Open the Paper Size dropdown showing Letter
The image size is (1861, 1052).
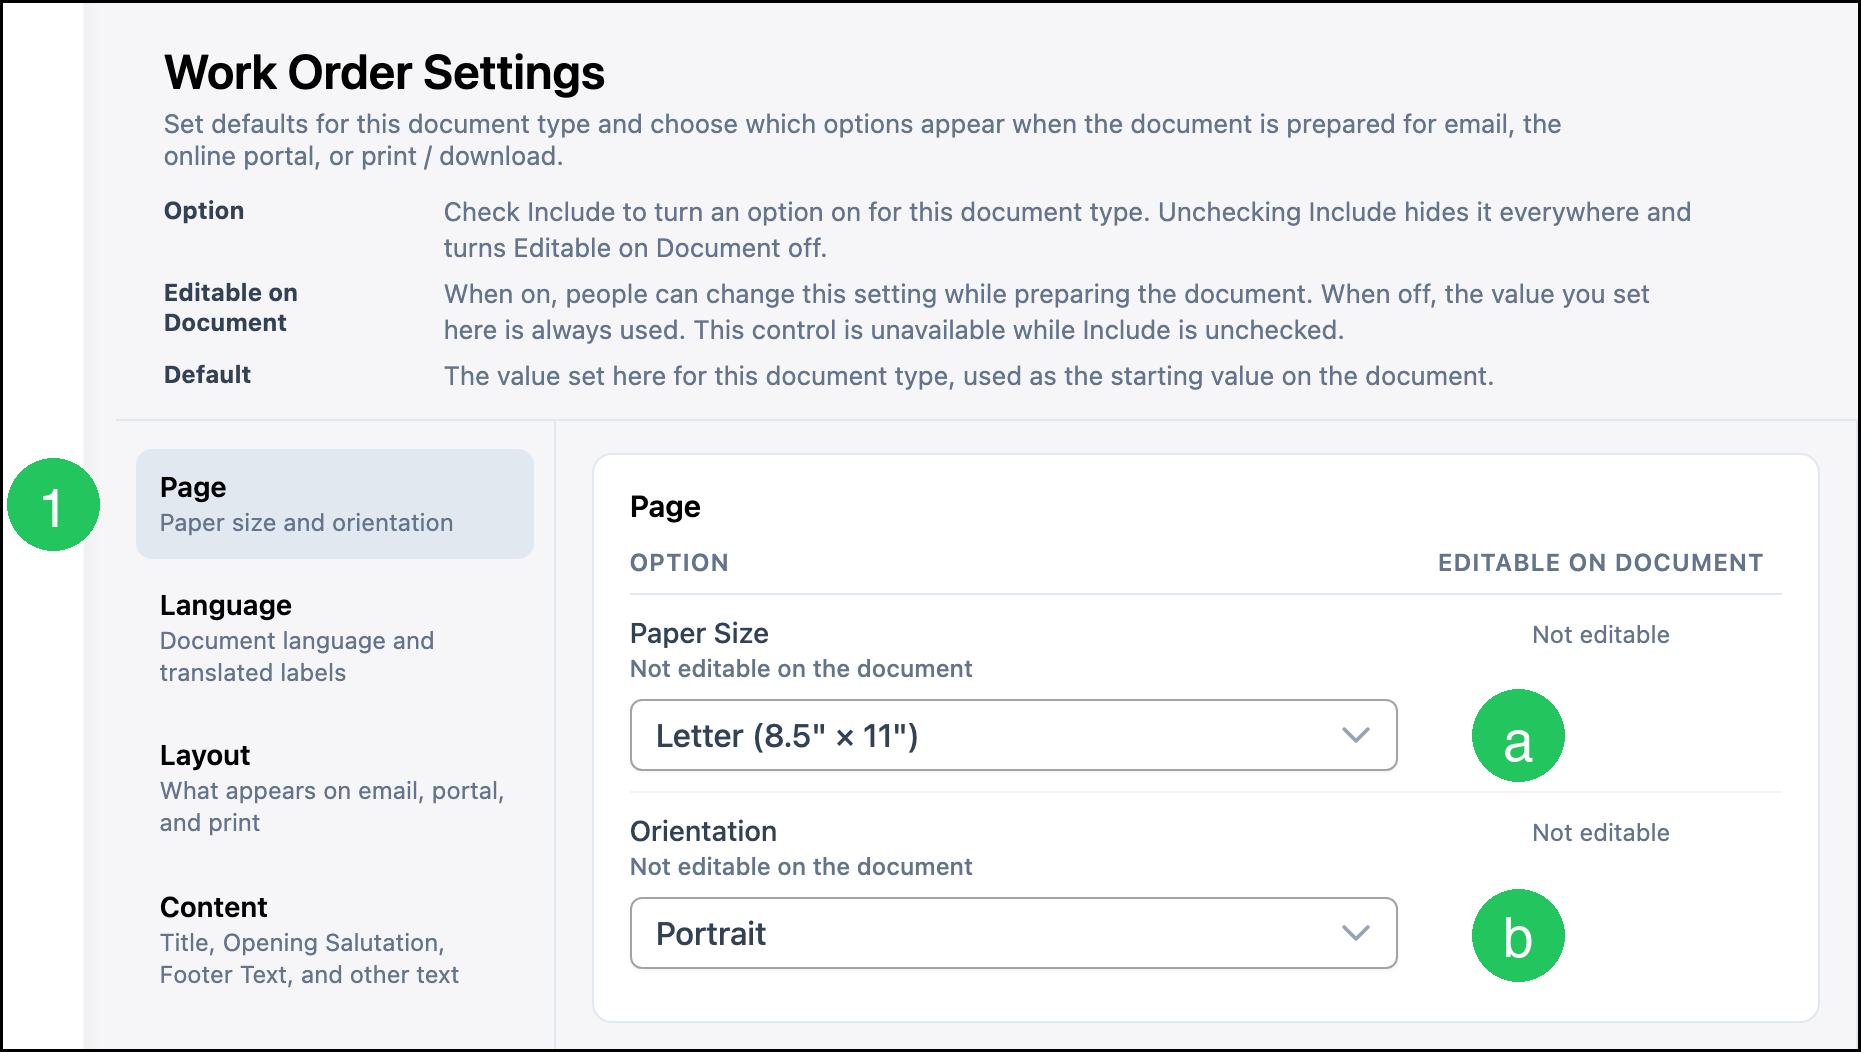click(x=1013, y=735)
